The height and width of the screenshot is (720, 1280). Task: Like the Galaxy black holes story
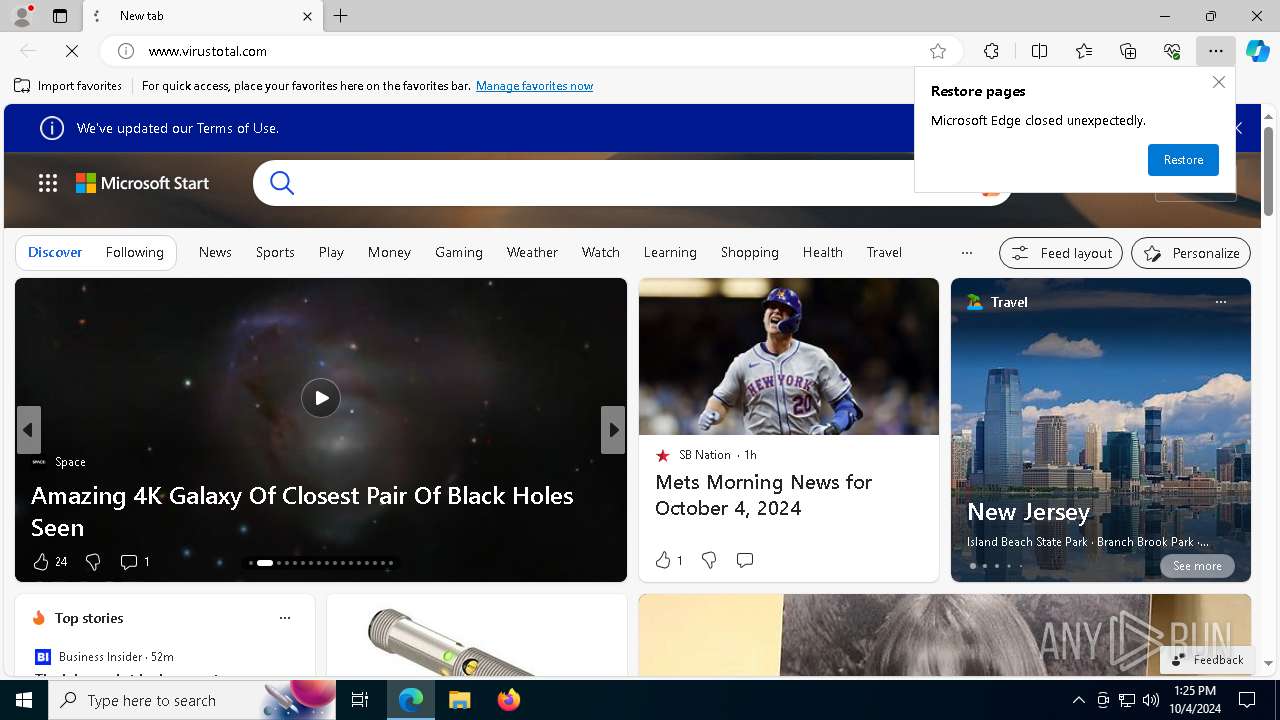[x=41, y=562]
